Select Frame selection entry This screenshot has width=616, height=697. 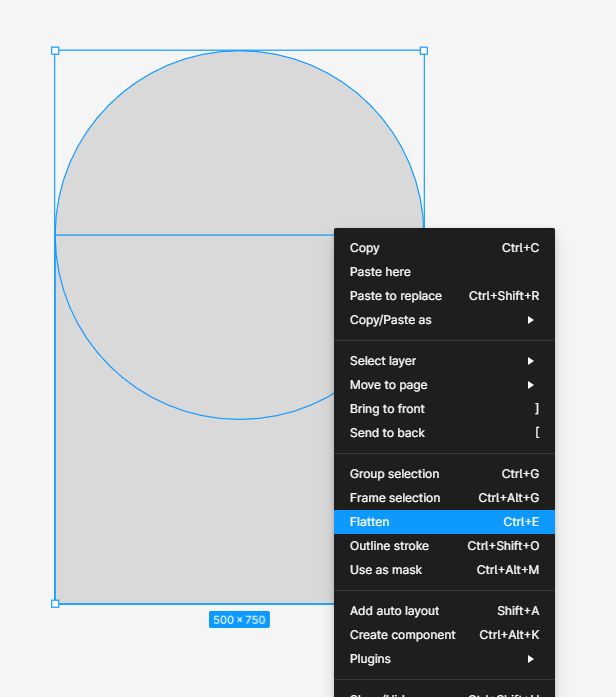click(x=444, y=498)
